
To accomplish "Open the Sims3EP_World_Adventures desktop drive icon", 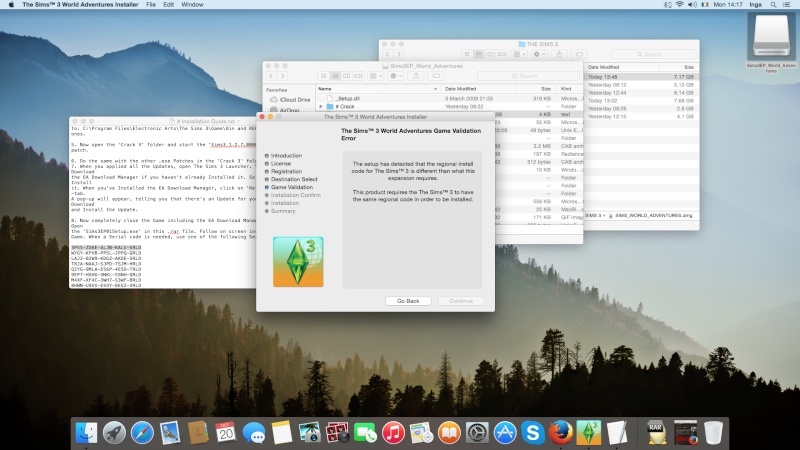I will (771, 38).
